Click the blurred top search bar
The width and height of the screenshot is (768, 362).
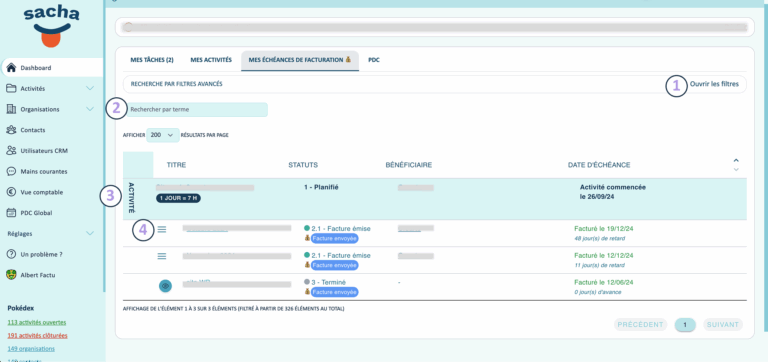click(434, 27)
